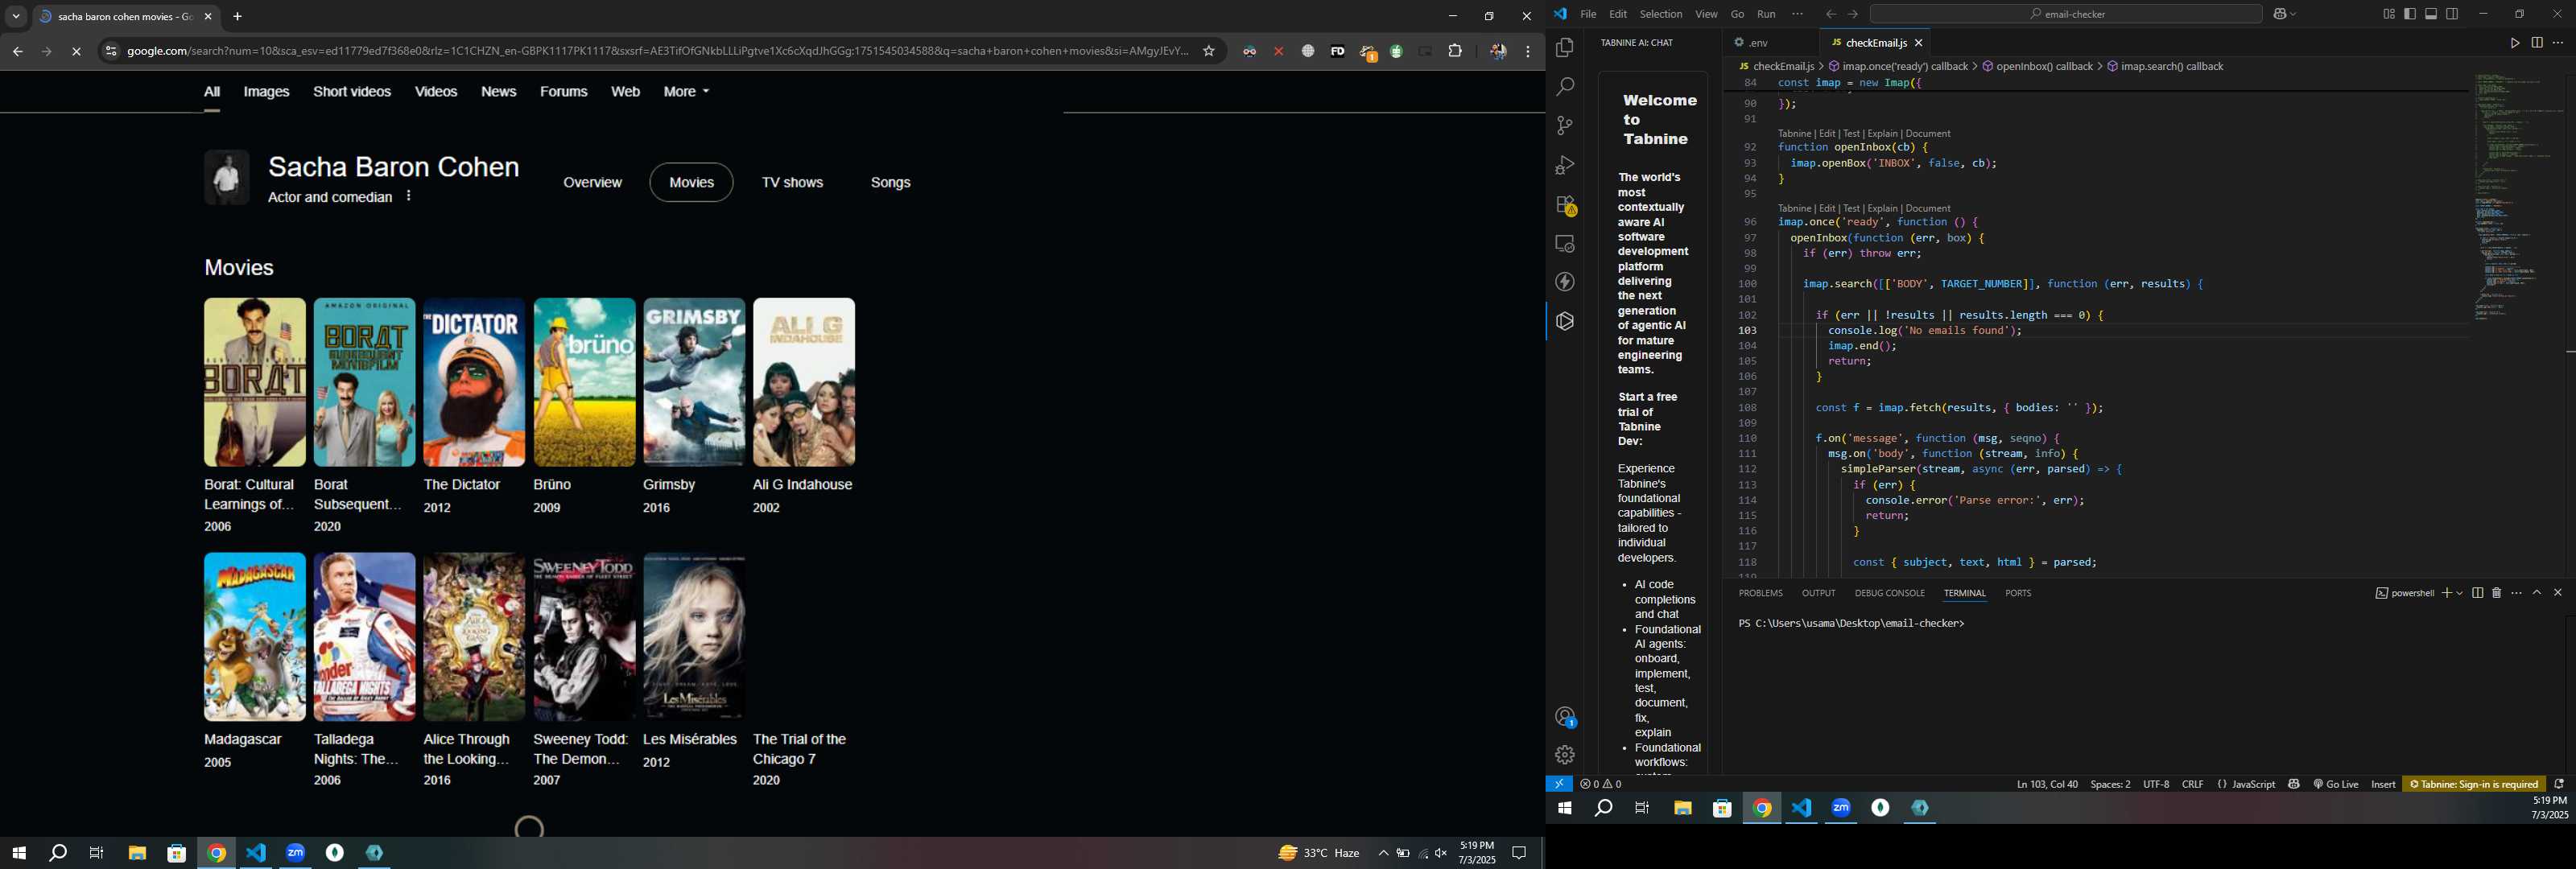Open the Explorer view in VS Code
The width and height of the screenshot is (2576, 869).
point(1565,48)
